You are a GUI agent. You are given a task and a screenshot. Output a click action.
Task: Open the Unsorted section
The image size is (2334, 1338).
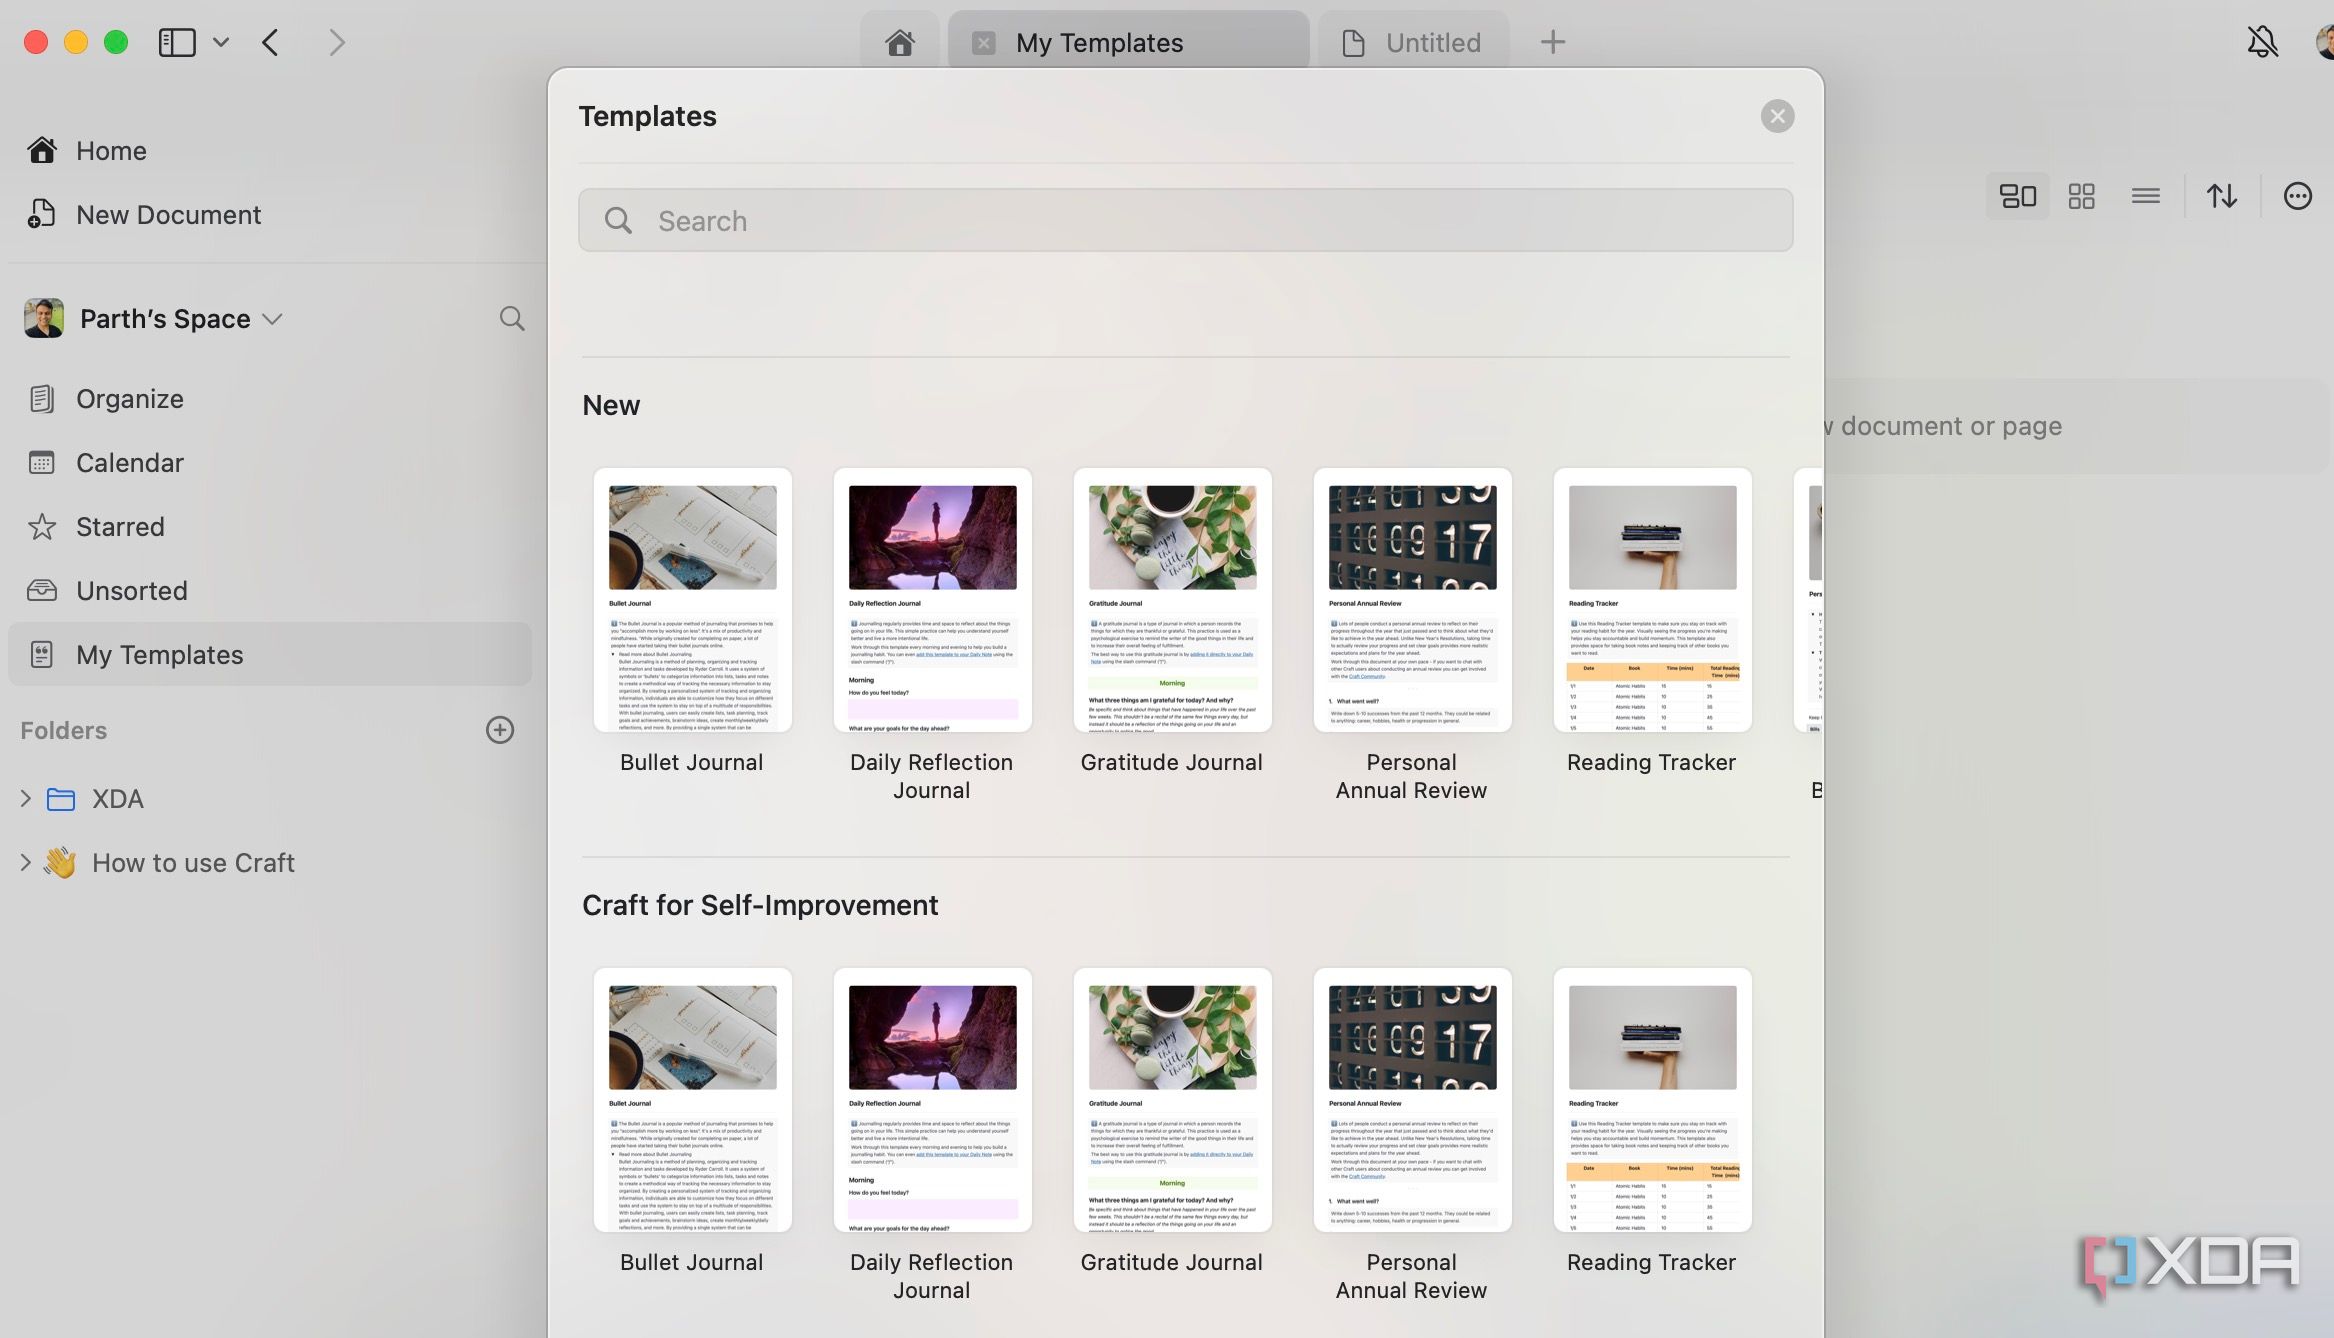click(x=270, y=591)
